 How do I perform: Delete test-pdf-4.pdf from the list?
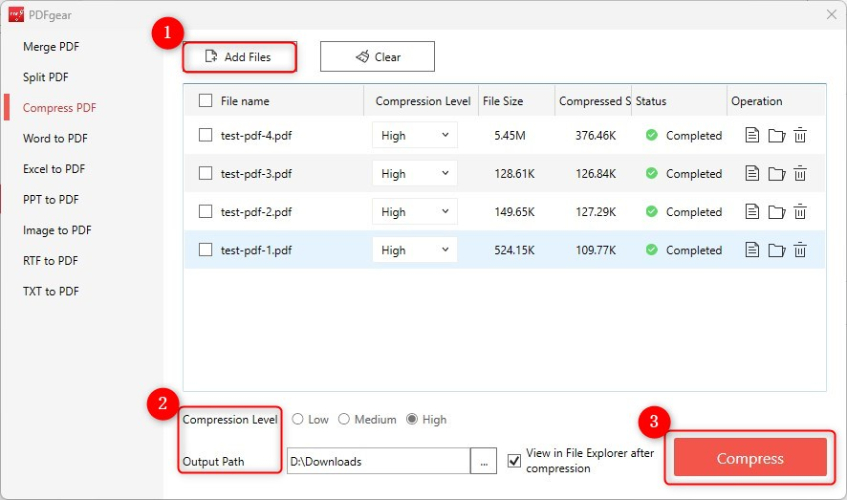click(800, 135)
